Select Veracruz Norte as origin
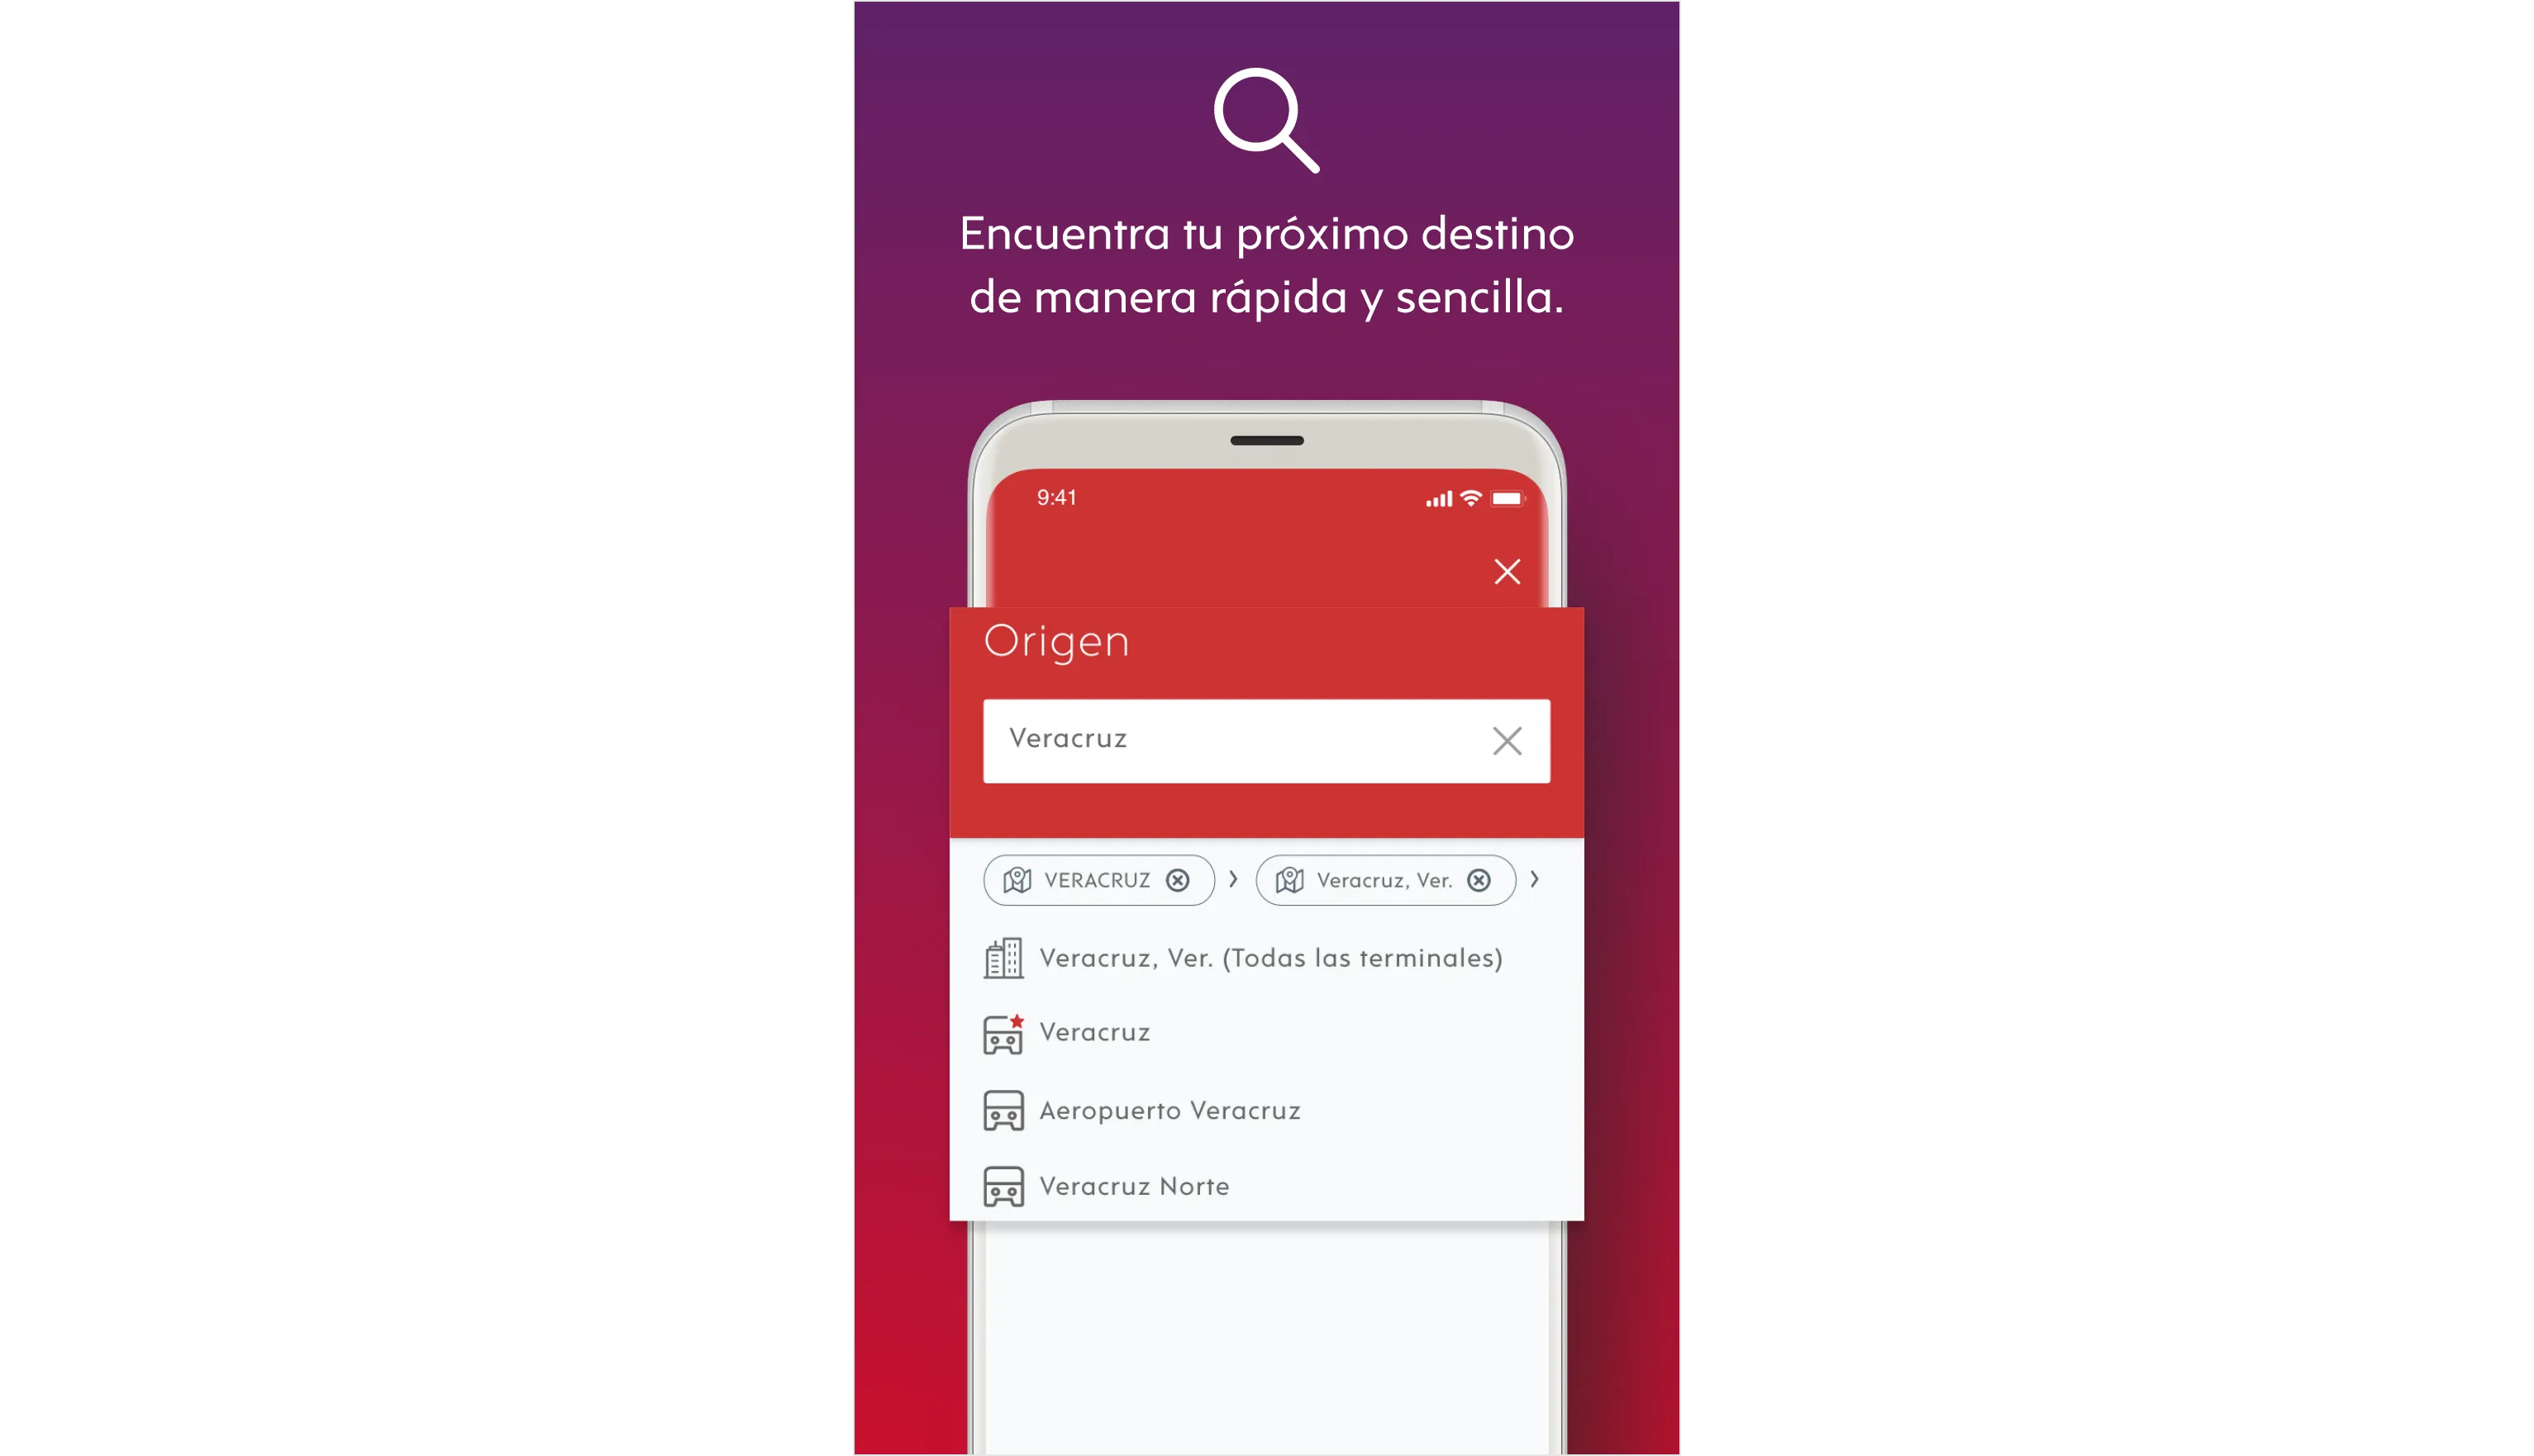2534x1456 pixels. [1135, 1185]
